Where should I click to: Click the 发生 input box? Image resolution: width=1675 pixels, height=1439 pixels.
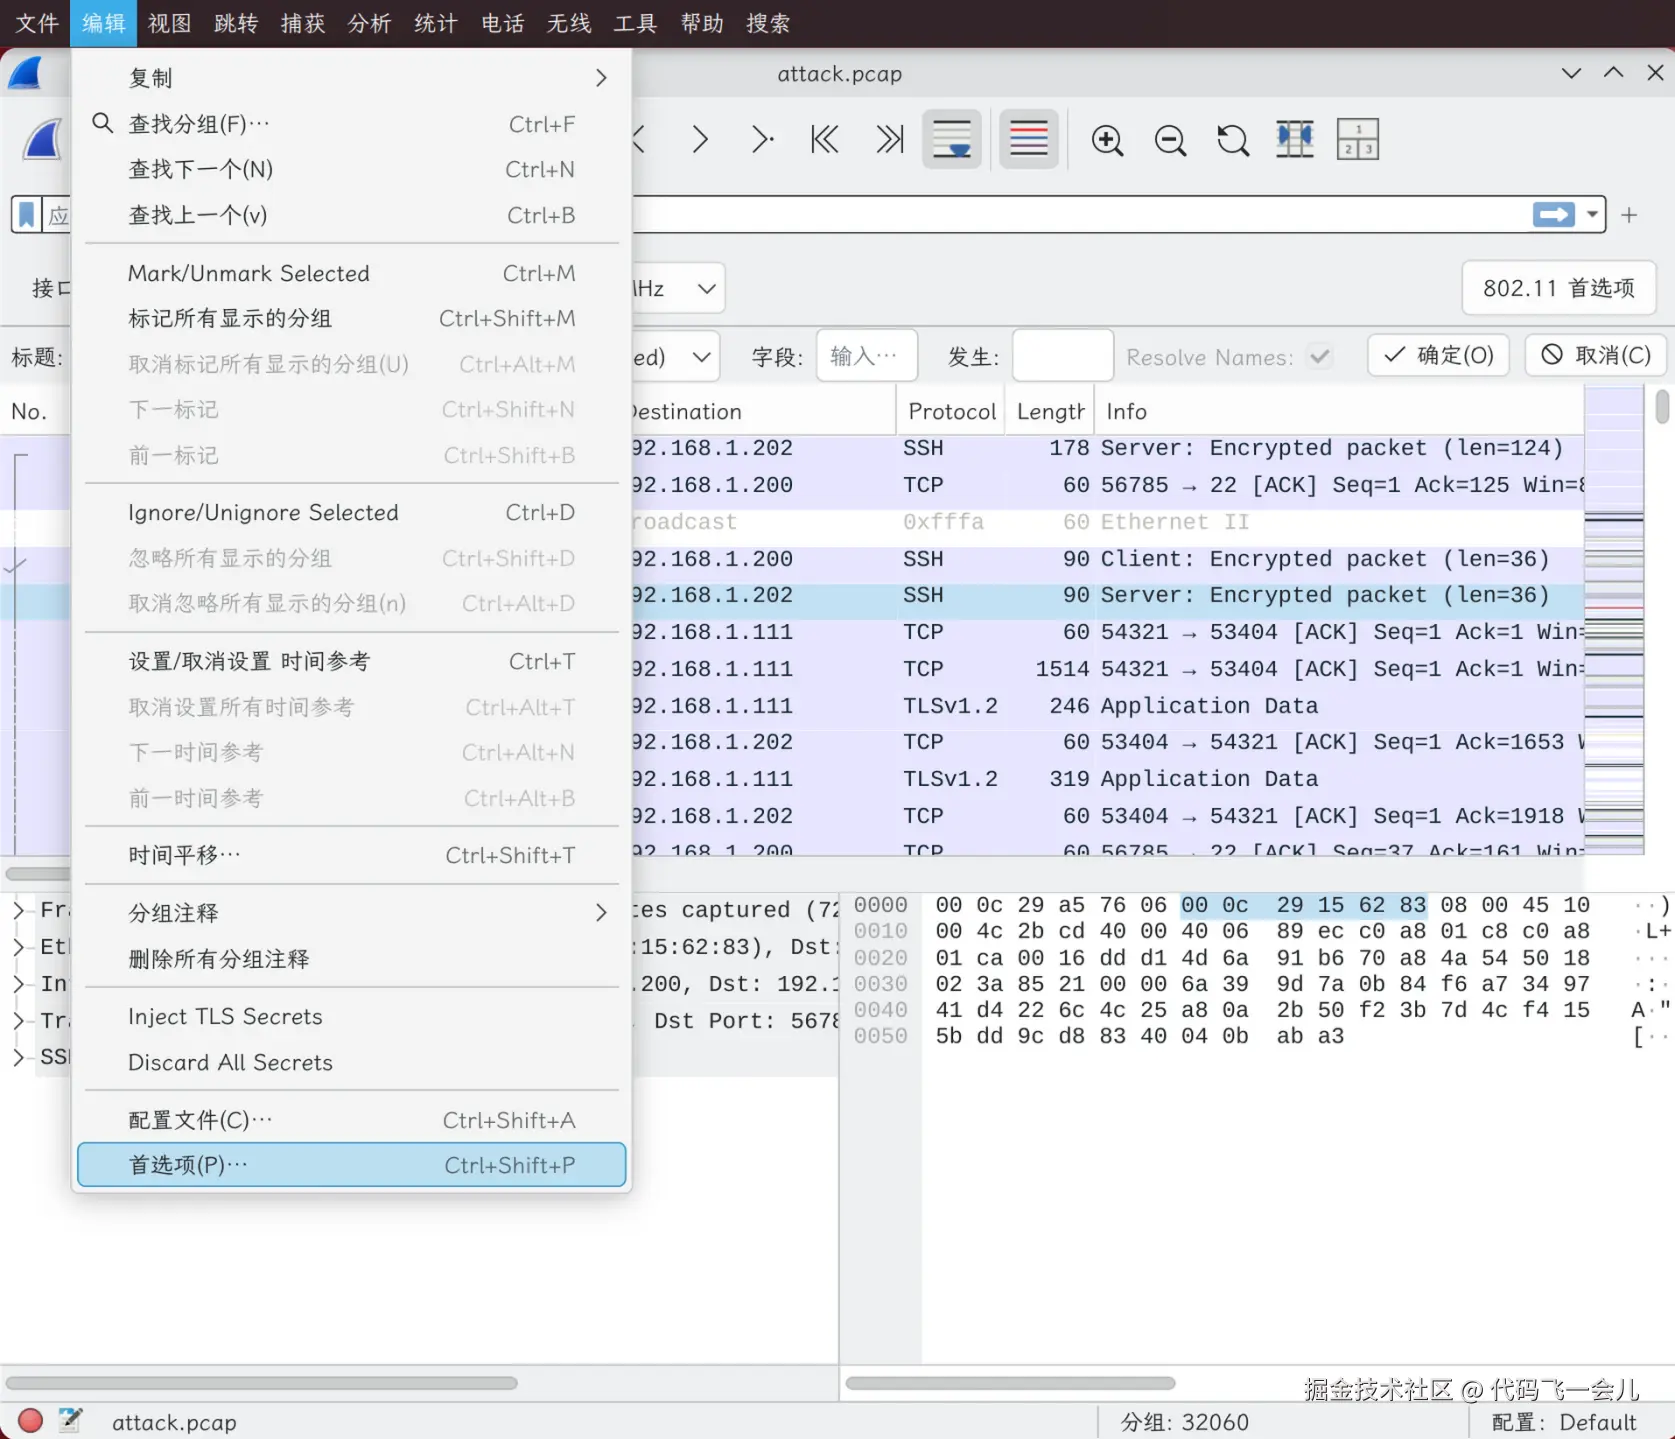click(1062, 356)
